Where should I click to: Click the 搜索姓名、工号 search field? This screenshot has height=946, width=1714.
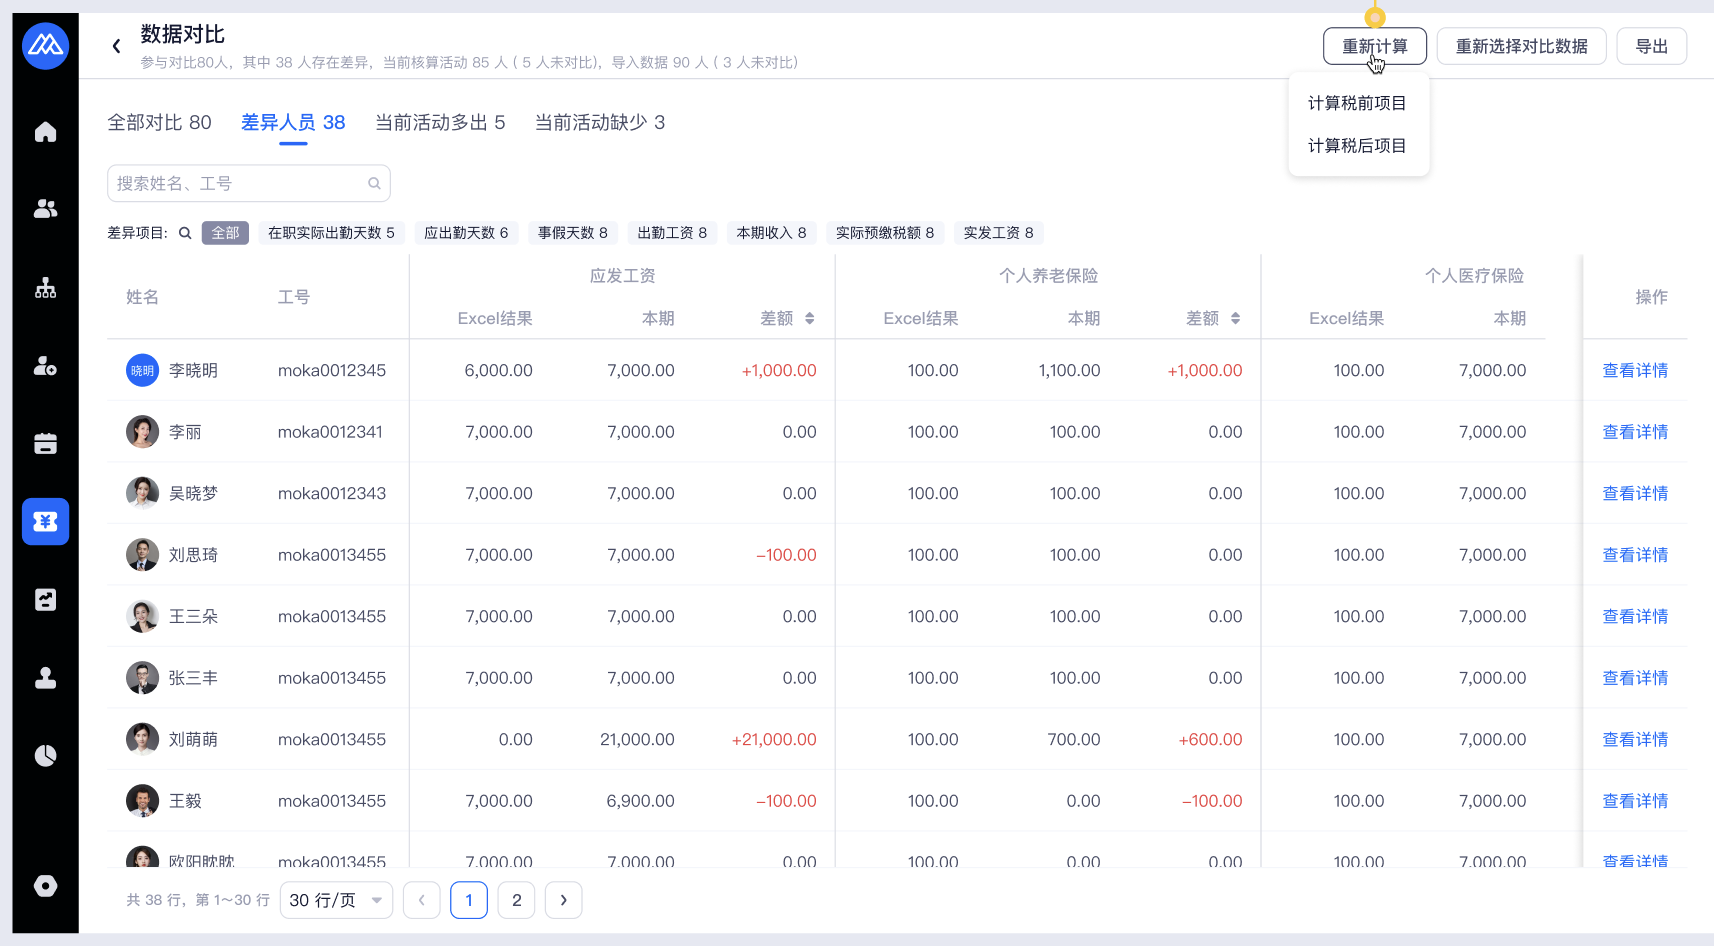pyautogui.click(x=240, y=183)
